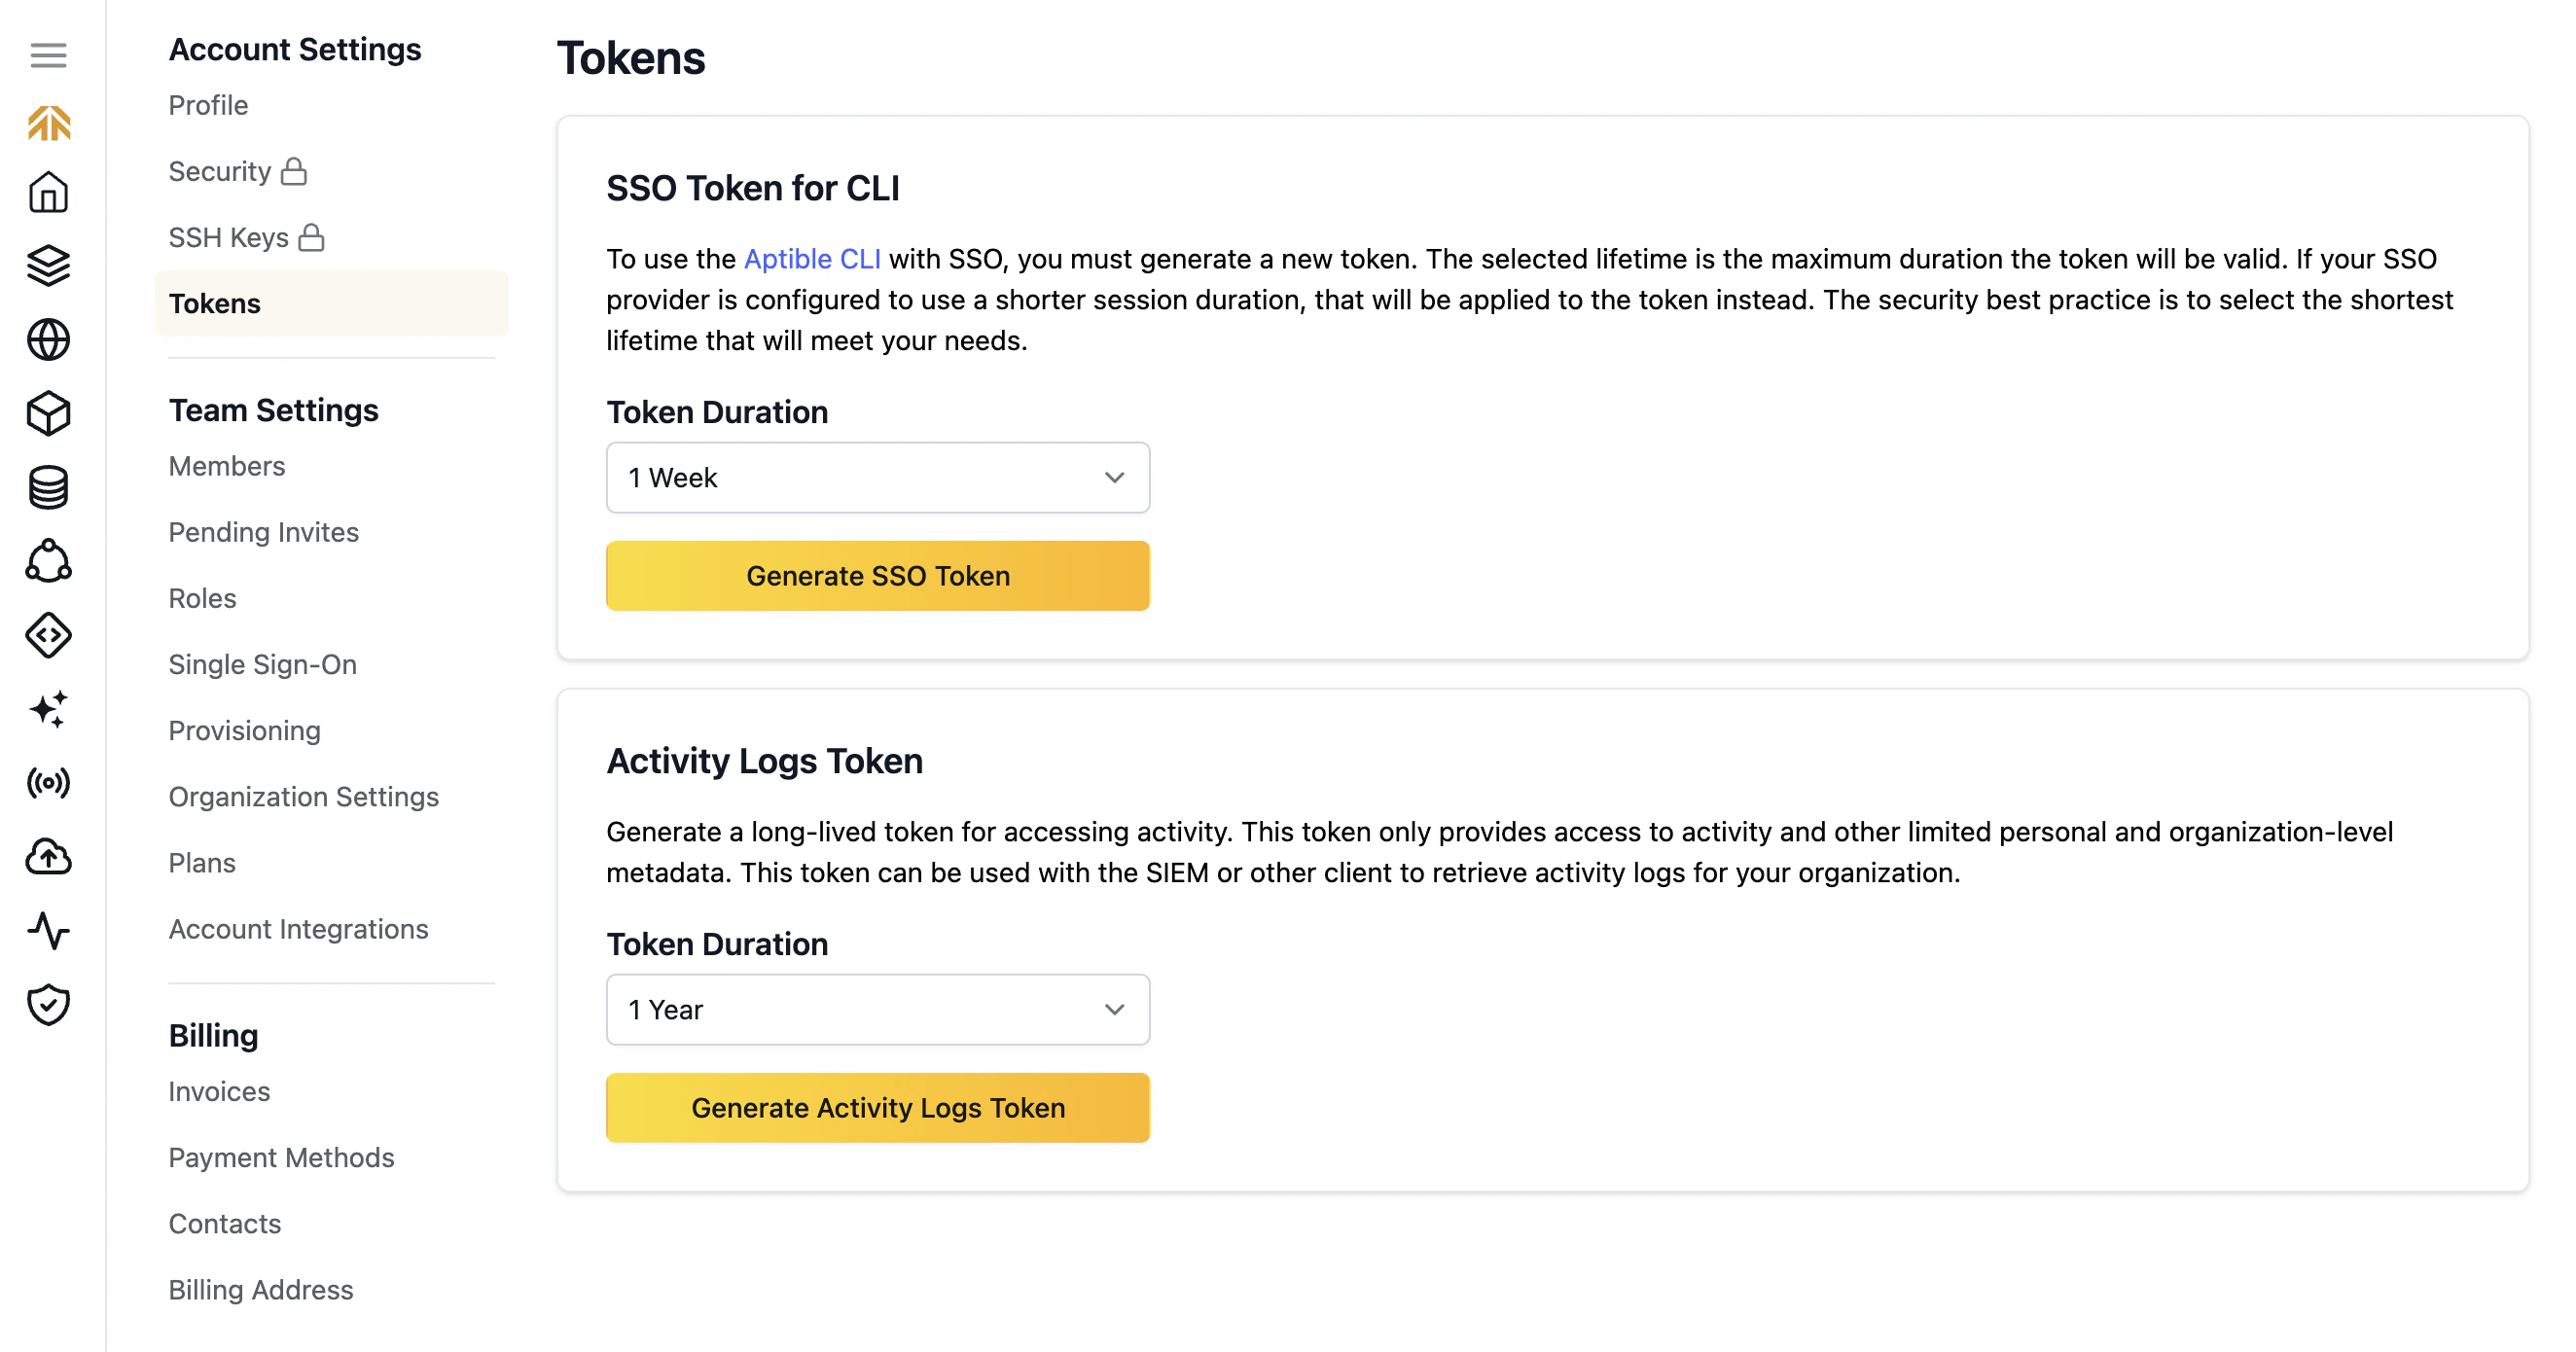Viewport: 2576px width, 1352px height.
Task: Select the Tokens sidebar item
Action: point(331,303)
